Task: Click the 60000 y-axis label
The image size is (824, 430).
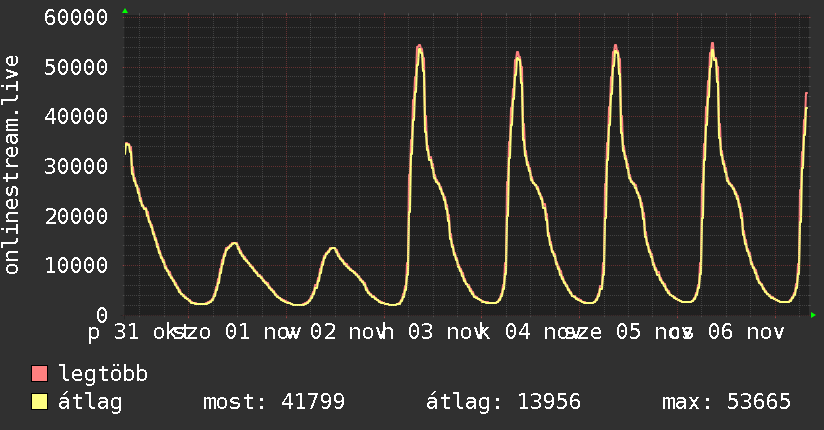Action: [76, 17]
